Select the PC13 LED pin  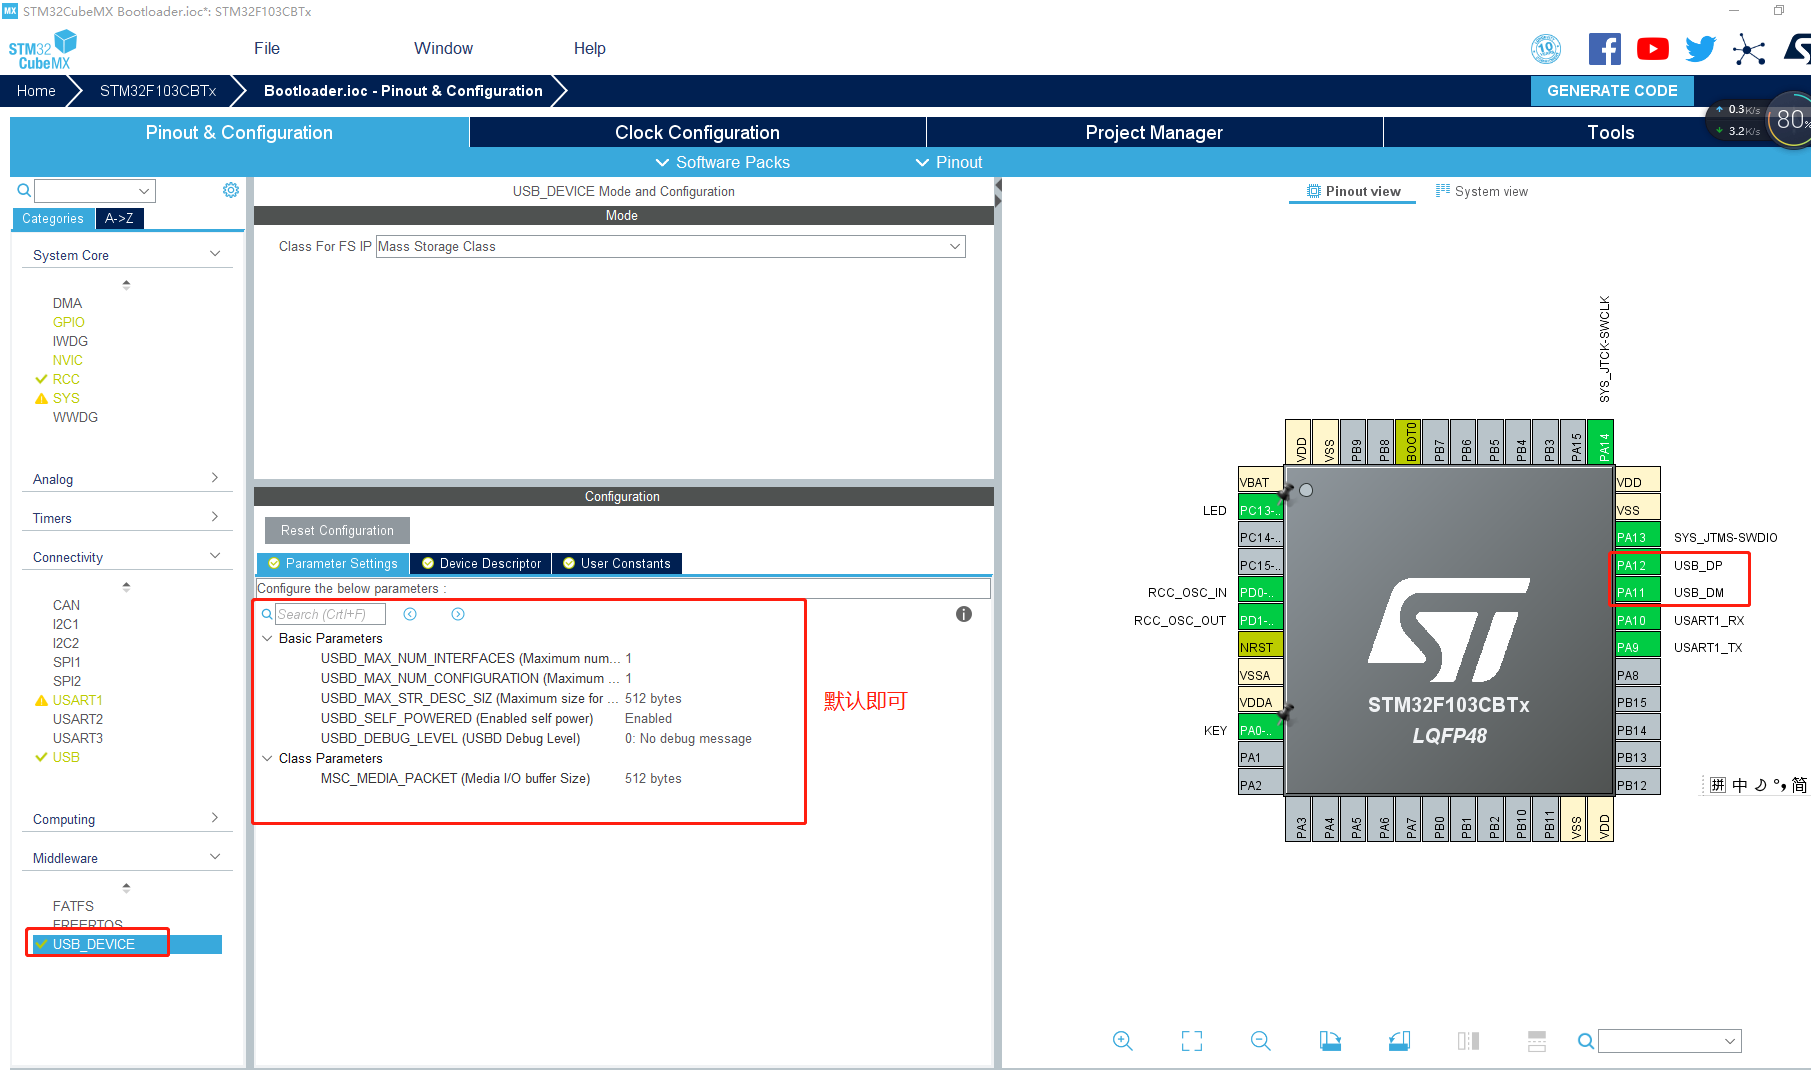(1260, 510)
